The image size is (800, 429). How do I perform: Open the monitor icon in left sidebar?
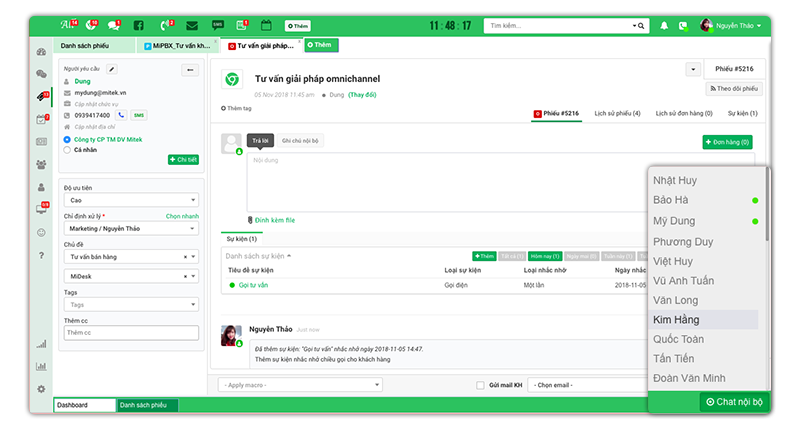(42, 209)
